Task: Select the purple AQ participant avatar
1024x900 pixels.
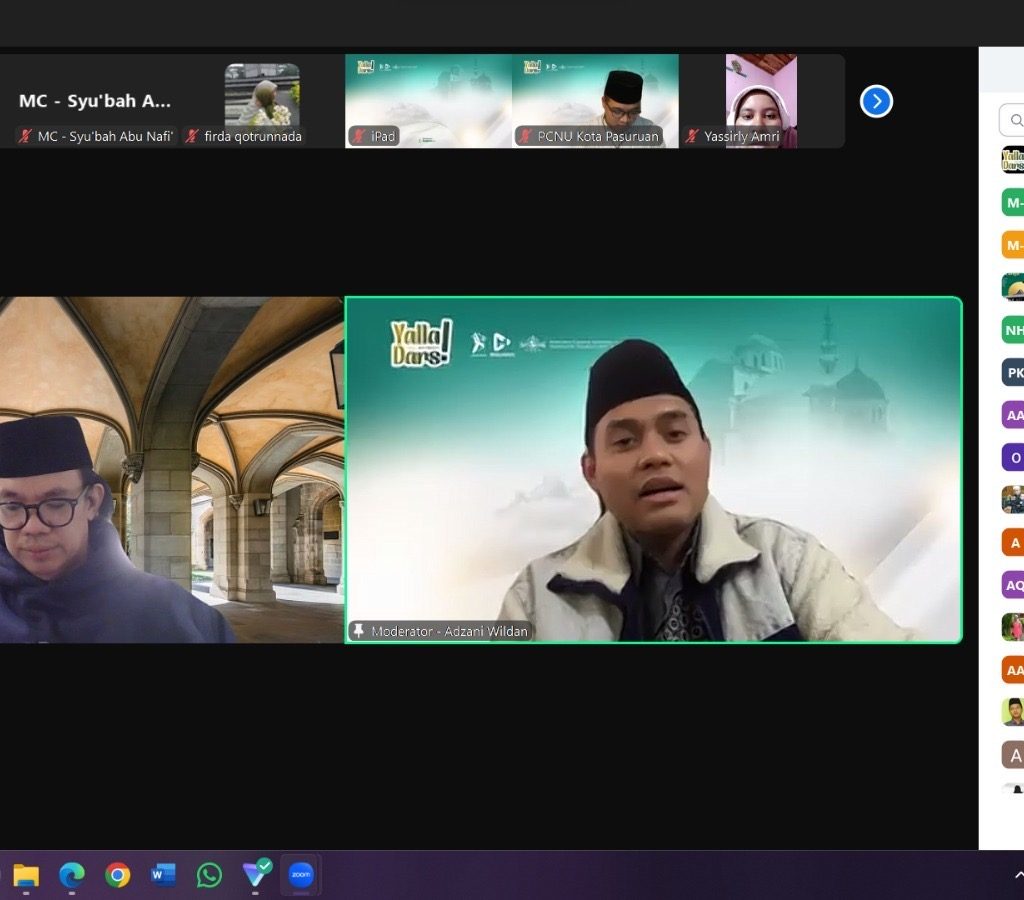Action: 1013,585
